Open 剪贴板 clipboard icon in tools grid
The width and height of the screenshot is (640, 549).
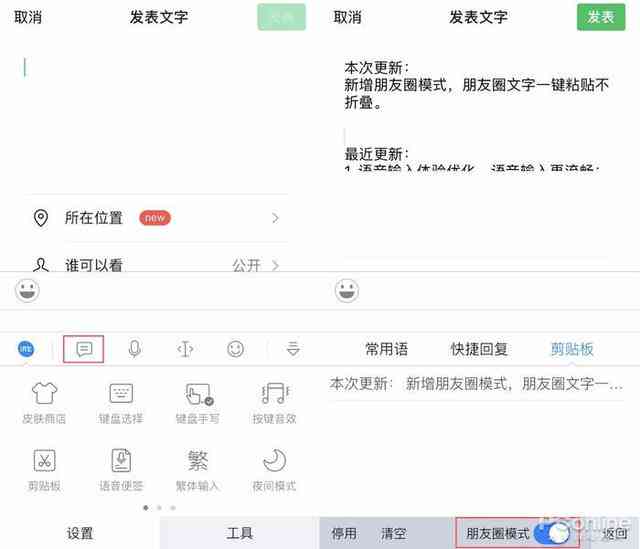point(44,469)
